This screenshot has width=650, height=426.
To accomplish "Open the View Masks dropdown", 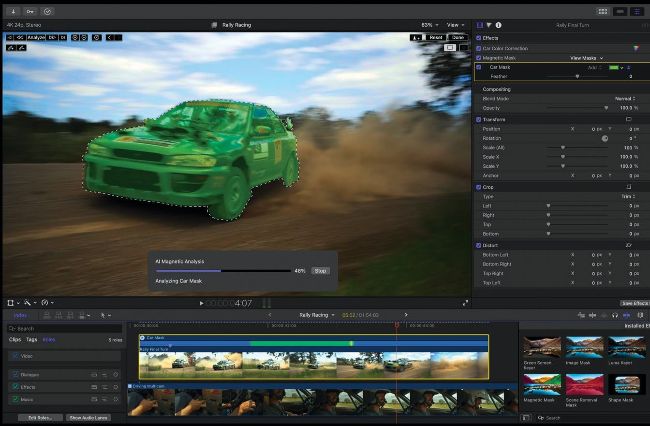I will (x=590, y=58).
